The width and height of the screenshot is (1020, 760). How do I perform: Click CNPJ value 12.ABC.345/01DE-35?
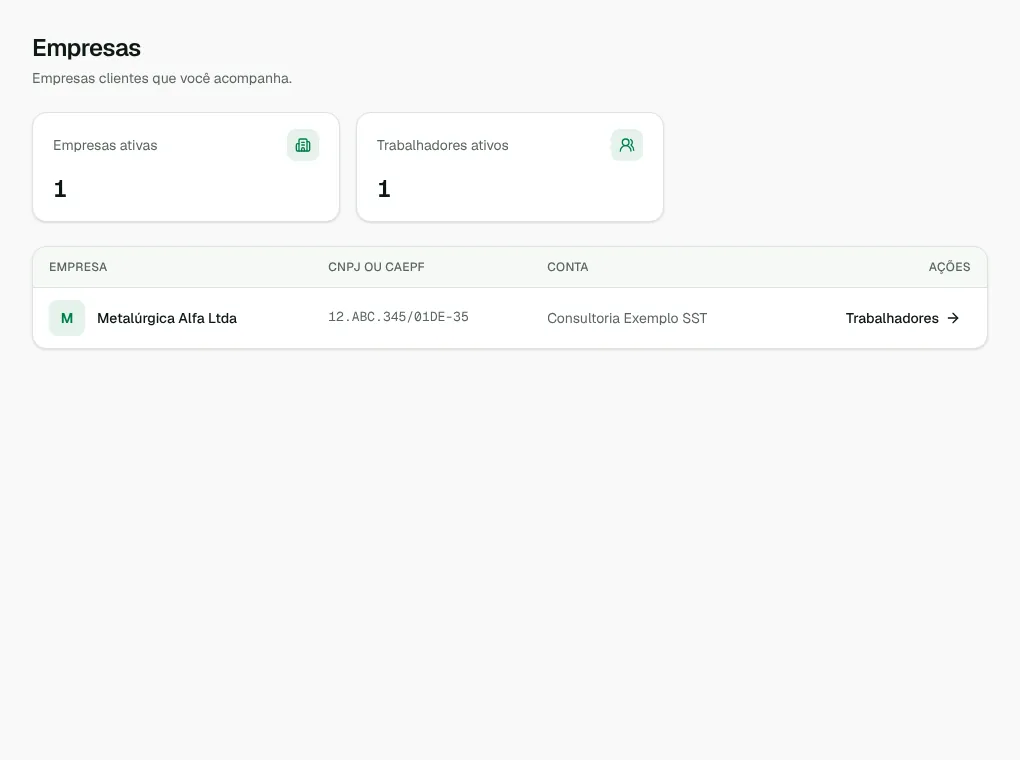(x=398, y=317)
